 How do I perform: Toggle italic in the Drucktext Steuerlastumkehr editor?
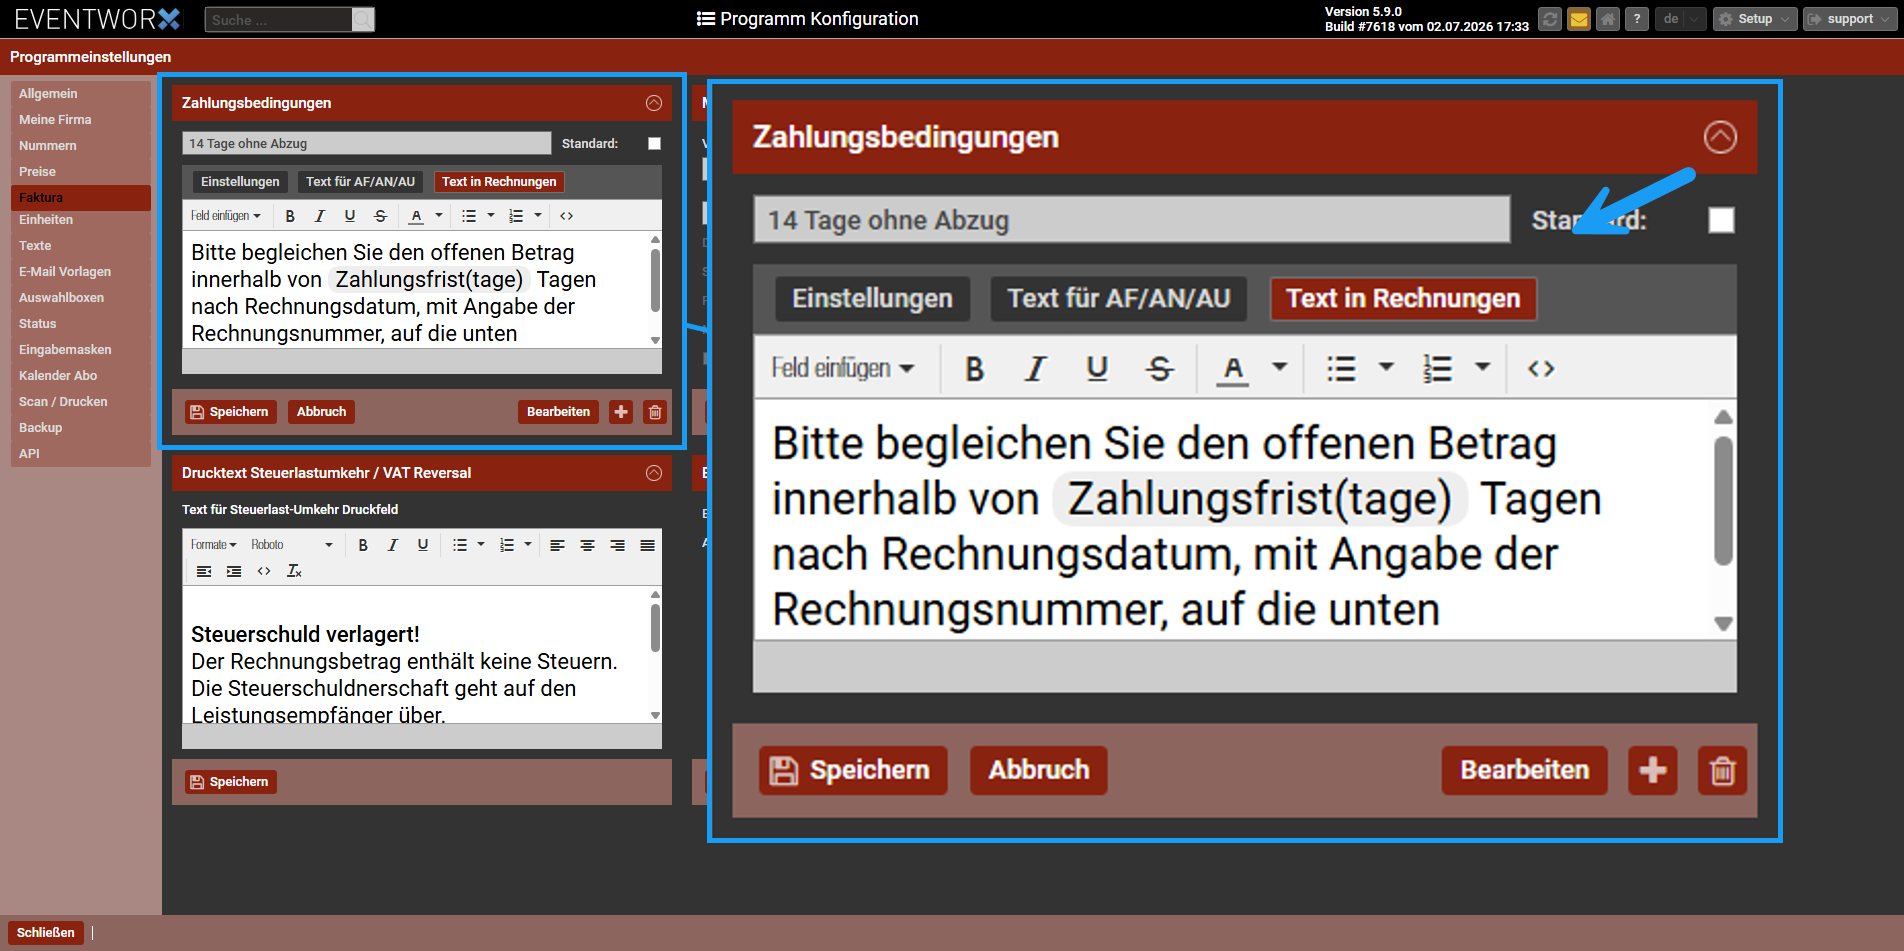[393, 545]
